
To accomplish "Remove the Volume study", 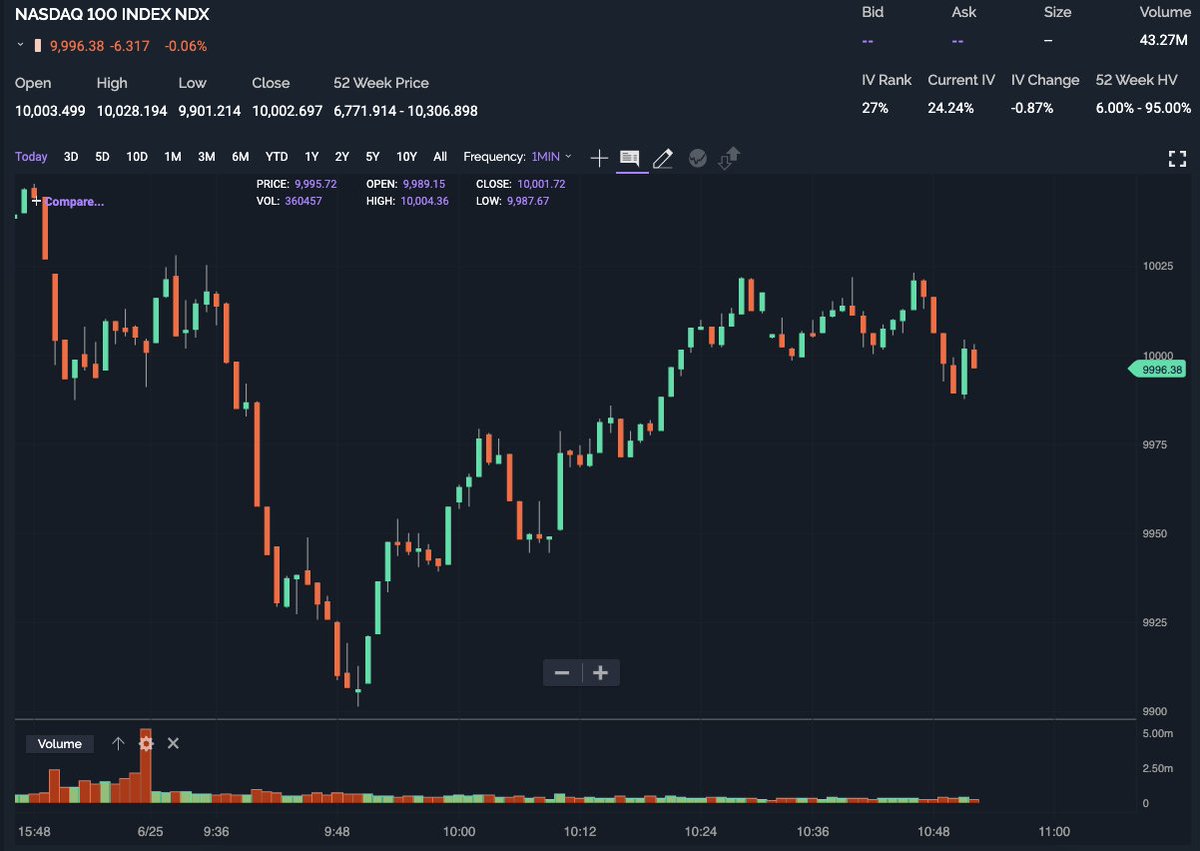I will (173, 743).
